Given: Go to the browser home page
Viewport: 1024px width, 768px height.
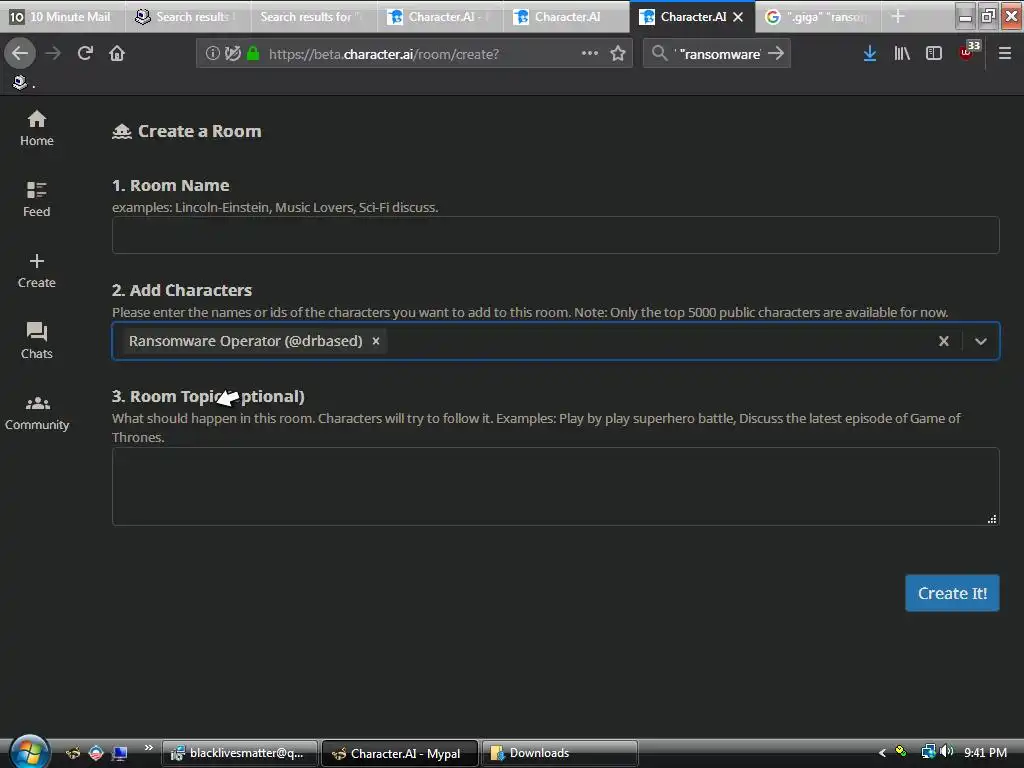Looking at the screenshot, I should (x=117, y=54).
